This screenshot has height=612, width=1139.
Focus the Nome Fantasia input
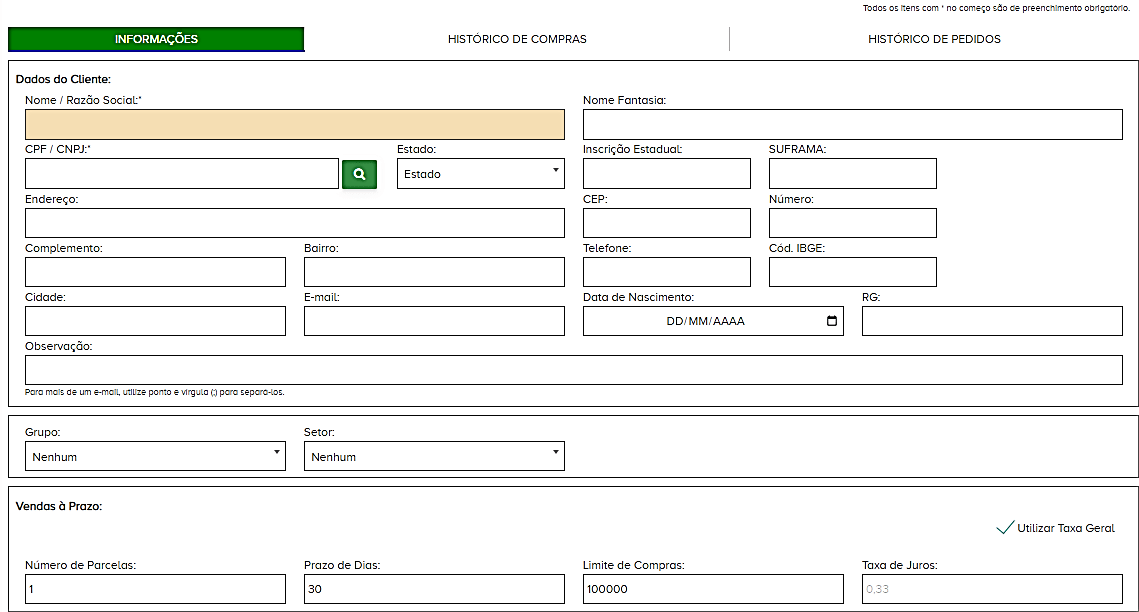pyautogui.click(x=852, y=125)
